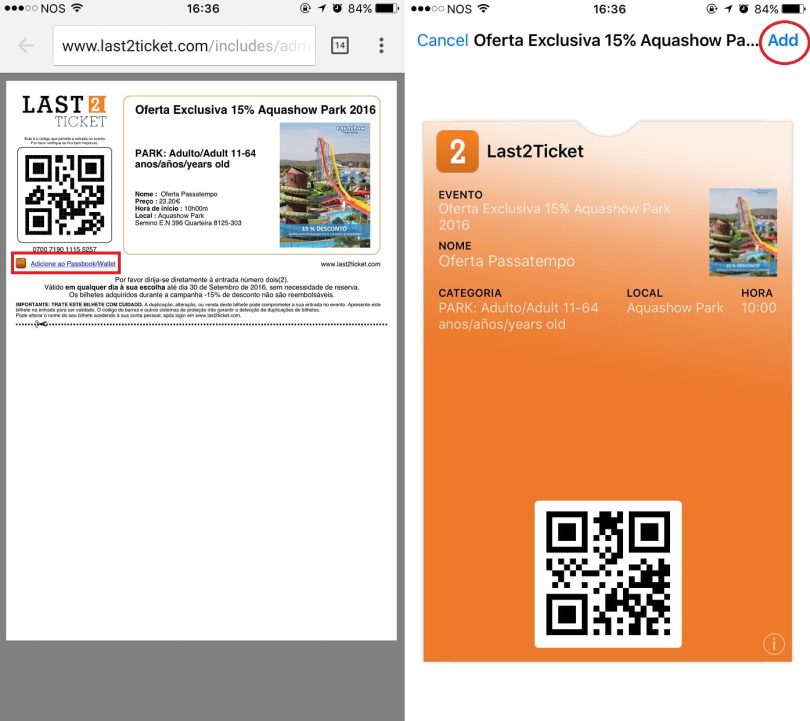Viewport: 810px width, 721px height.
Task: Open the browser three-dot menu
Action: (381, 45)
